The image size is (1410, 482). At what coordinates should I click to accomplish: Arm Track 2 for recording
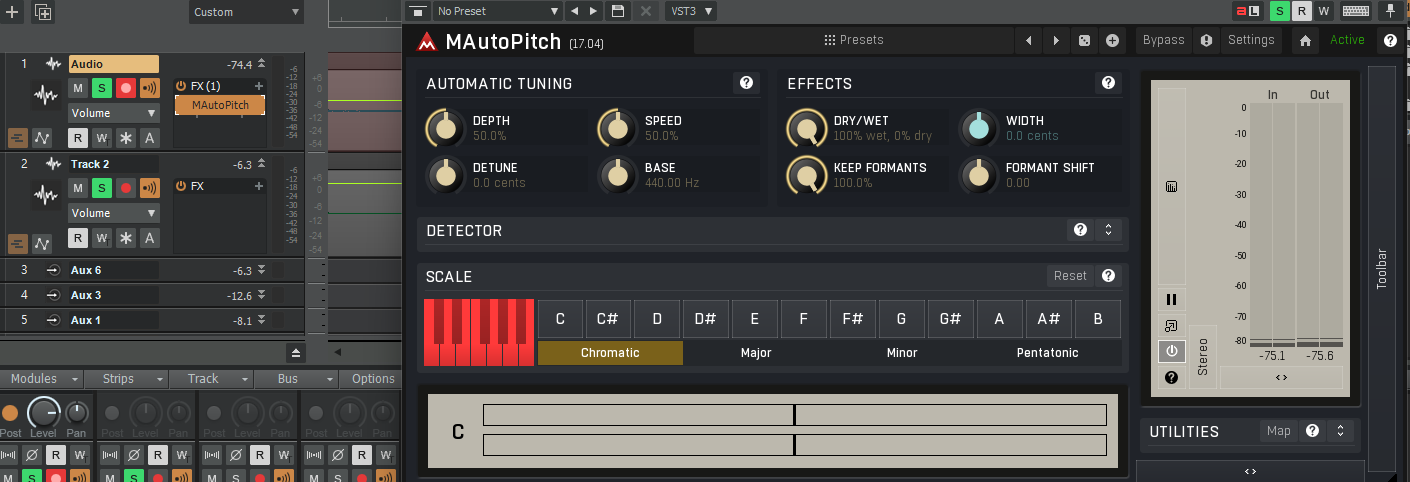126,188
